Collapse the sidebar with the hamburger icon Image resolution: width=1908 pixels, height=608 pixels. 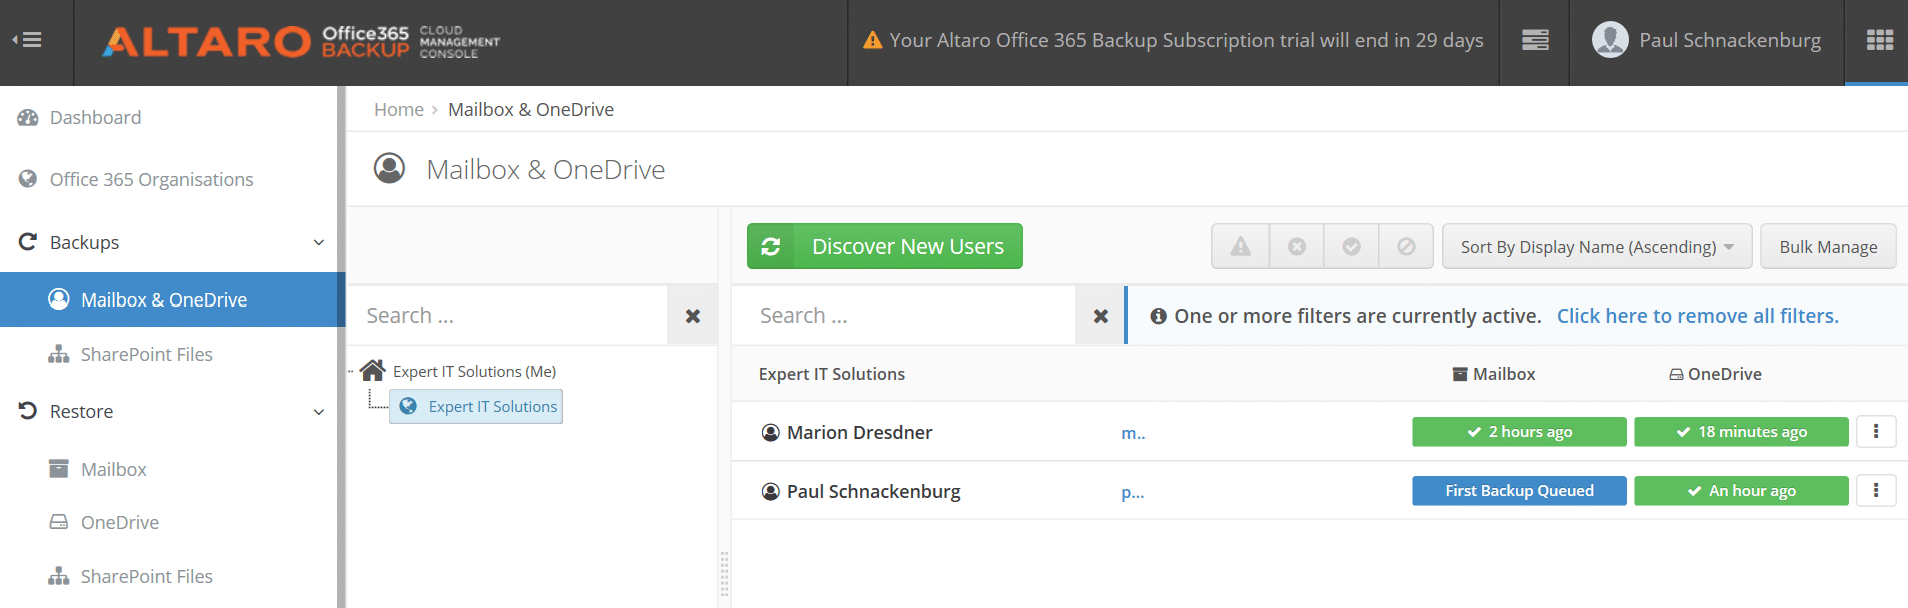[x=27, y=40]
